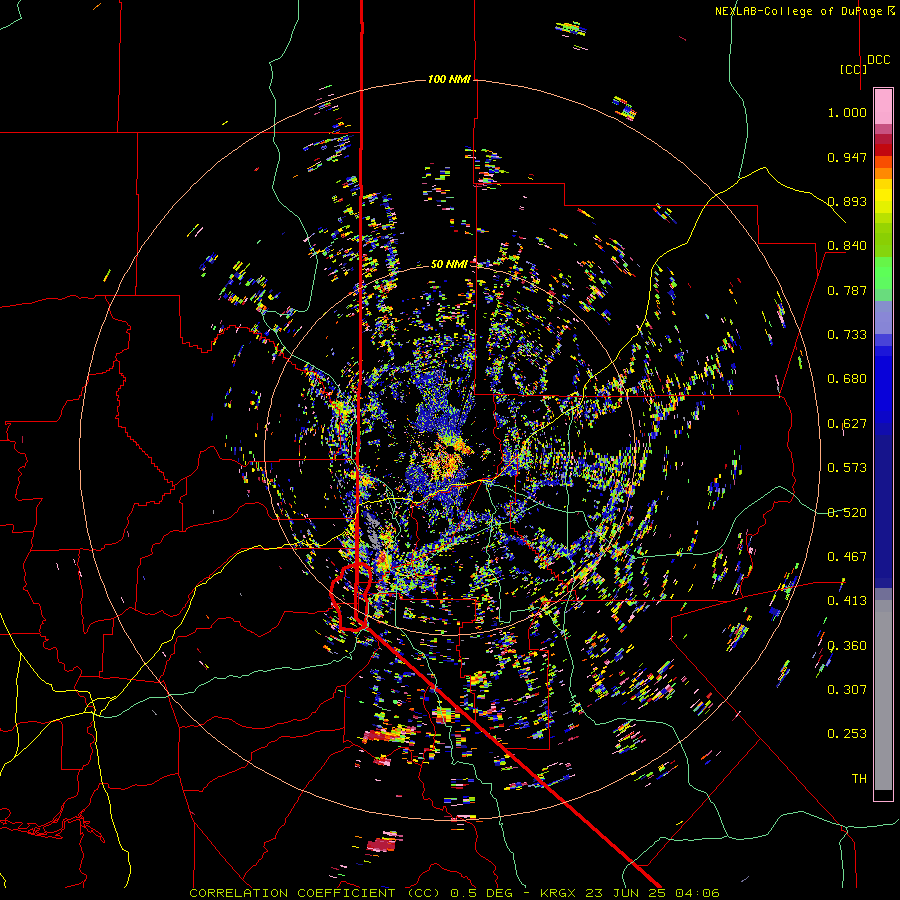Click the 100 NMI range ring label
The height and width of the screenshot is (900, 900).
[x=449, y=79]
